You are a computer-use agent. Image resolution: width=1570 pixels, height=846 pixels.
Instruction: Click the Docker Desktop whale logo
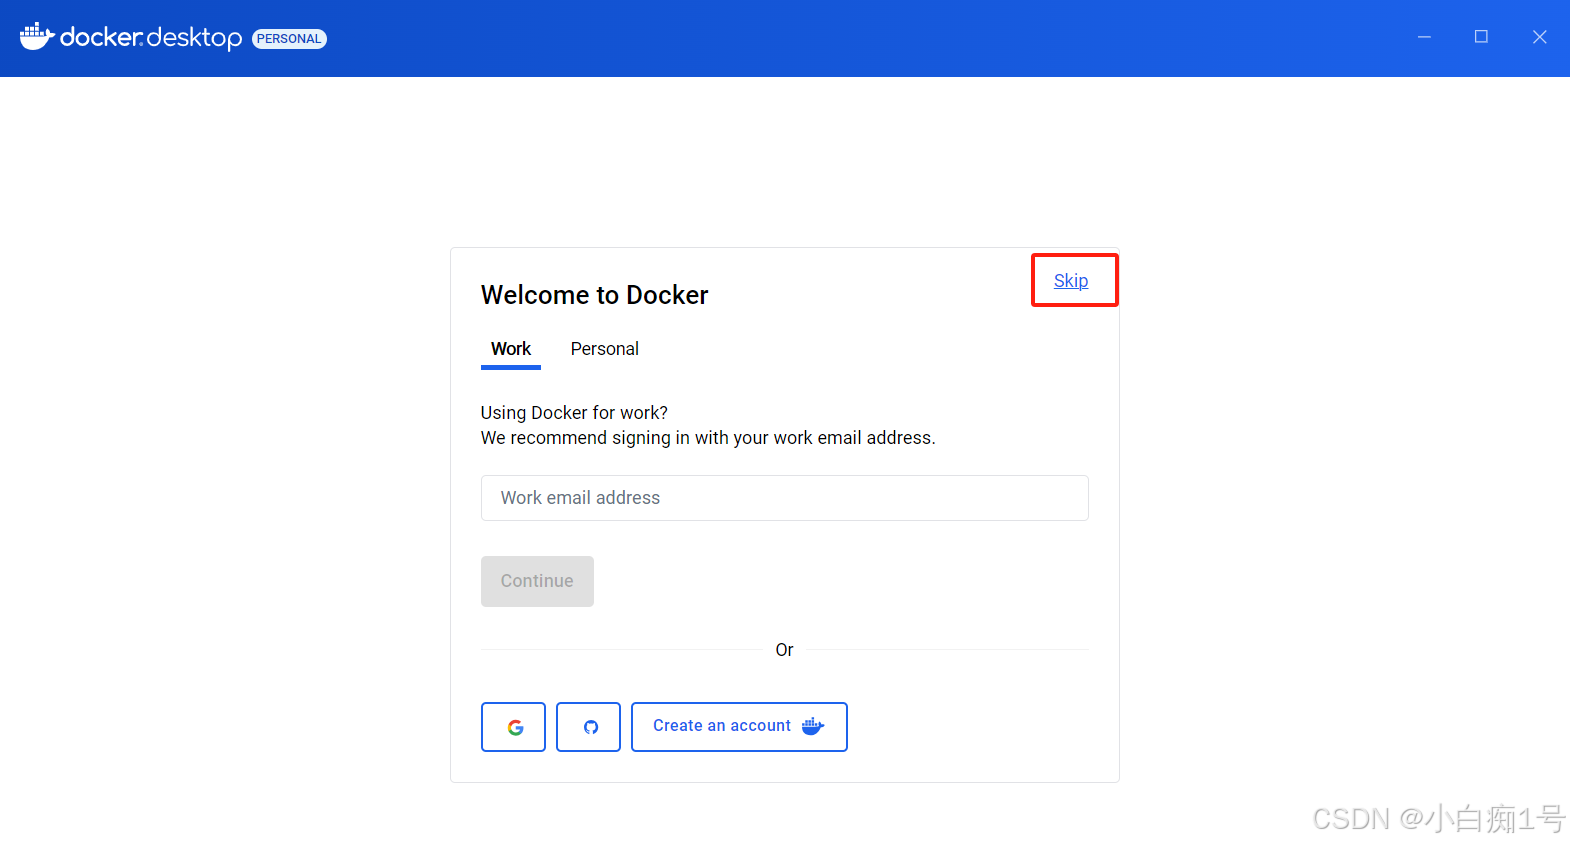pyautogui.click(x=37, y=37)
